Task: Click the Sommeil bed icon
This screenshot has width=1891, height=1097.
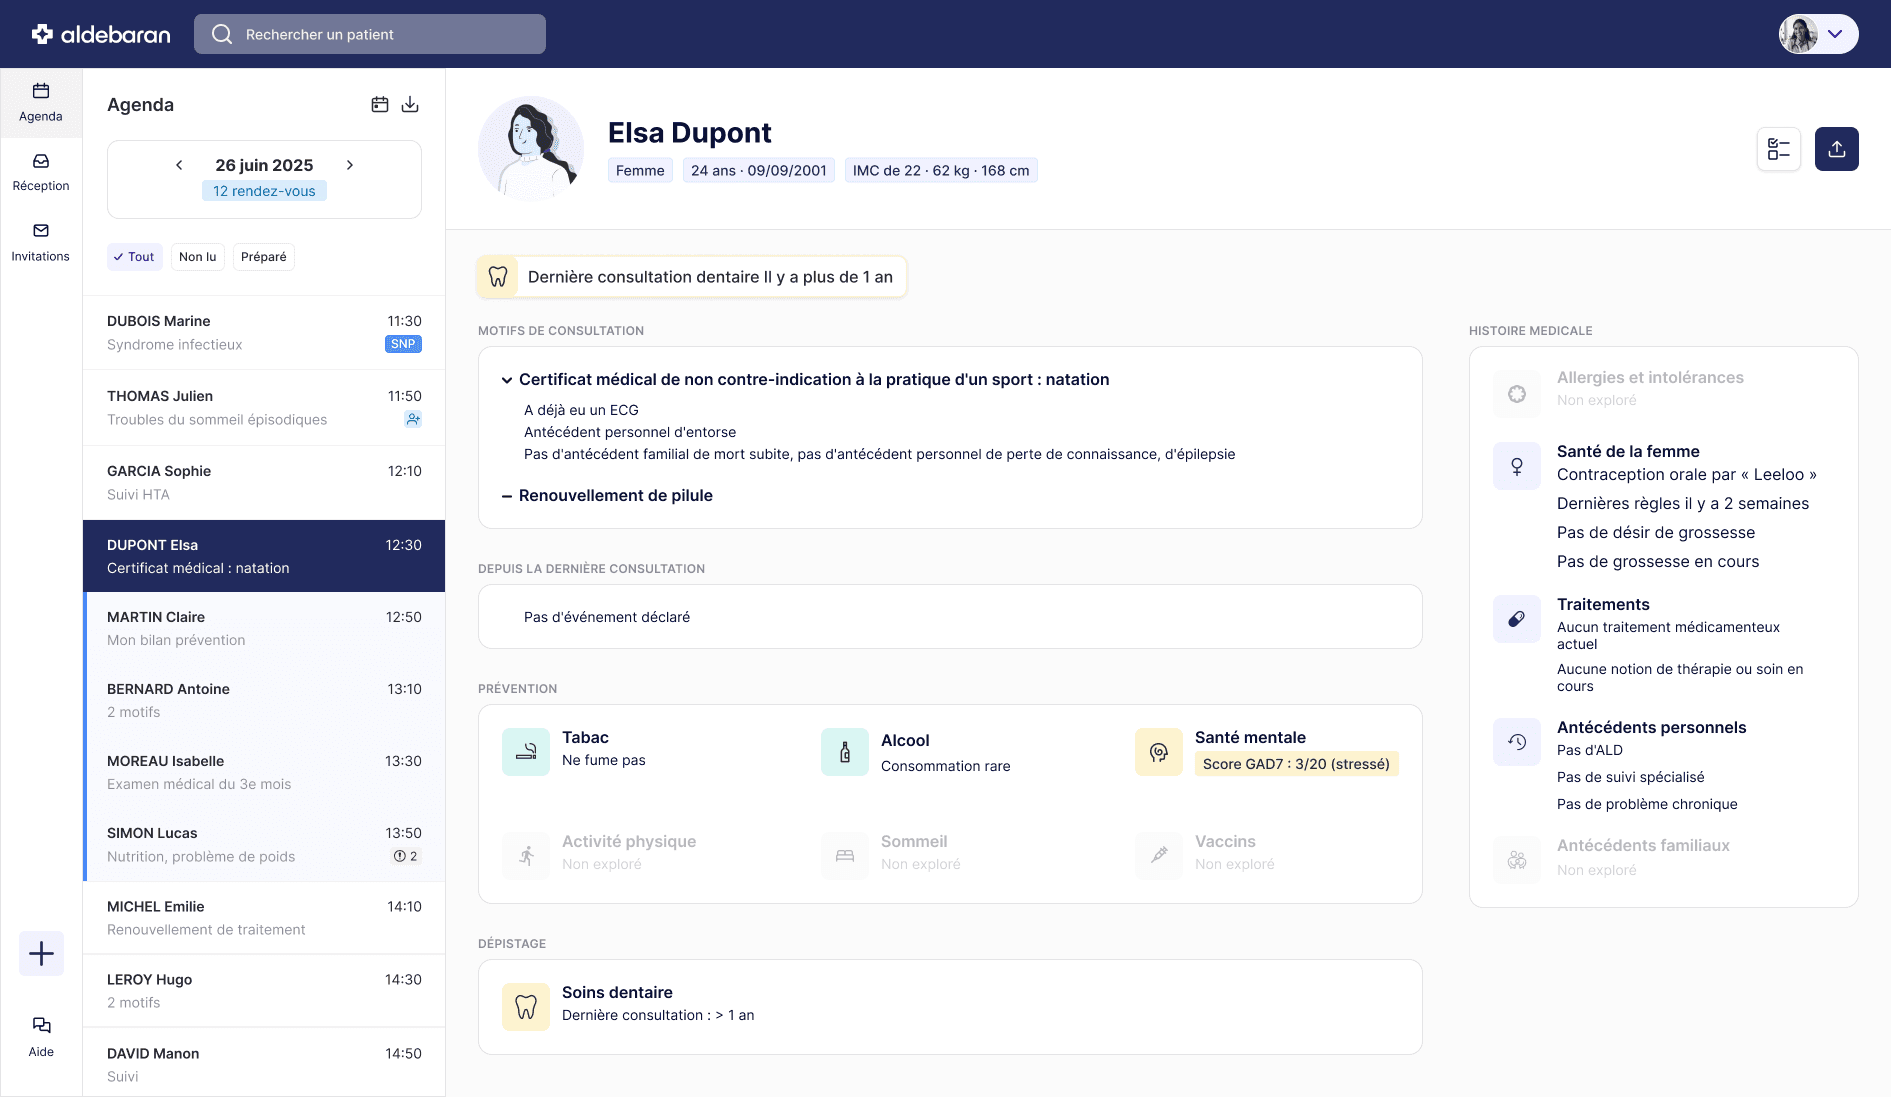Action: tap(845, 855)
